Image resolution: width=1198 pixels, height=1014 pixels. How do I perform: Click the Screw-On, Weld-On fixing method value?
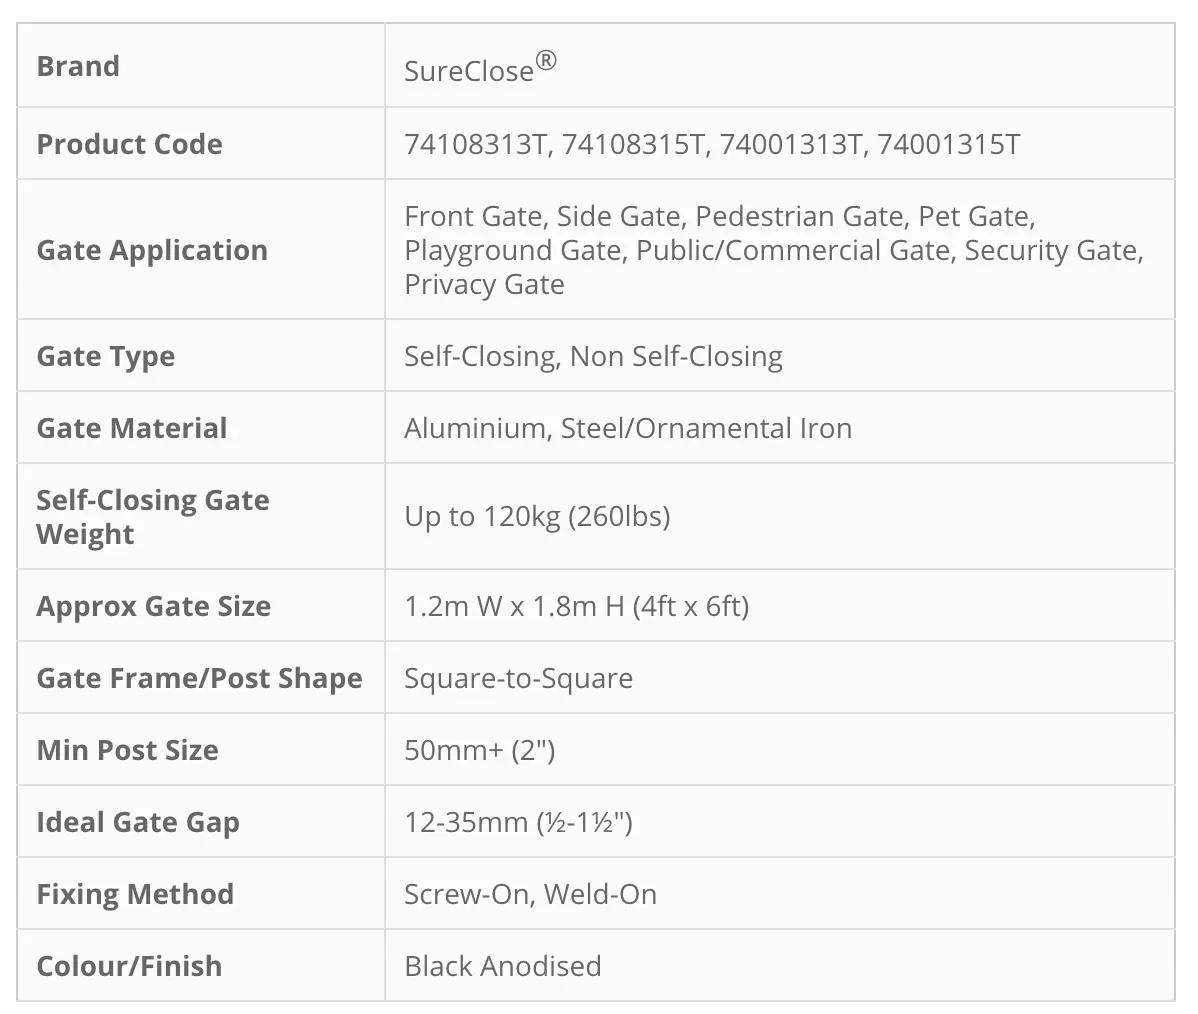tap(530, 894)
